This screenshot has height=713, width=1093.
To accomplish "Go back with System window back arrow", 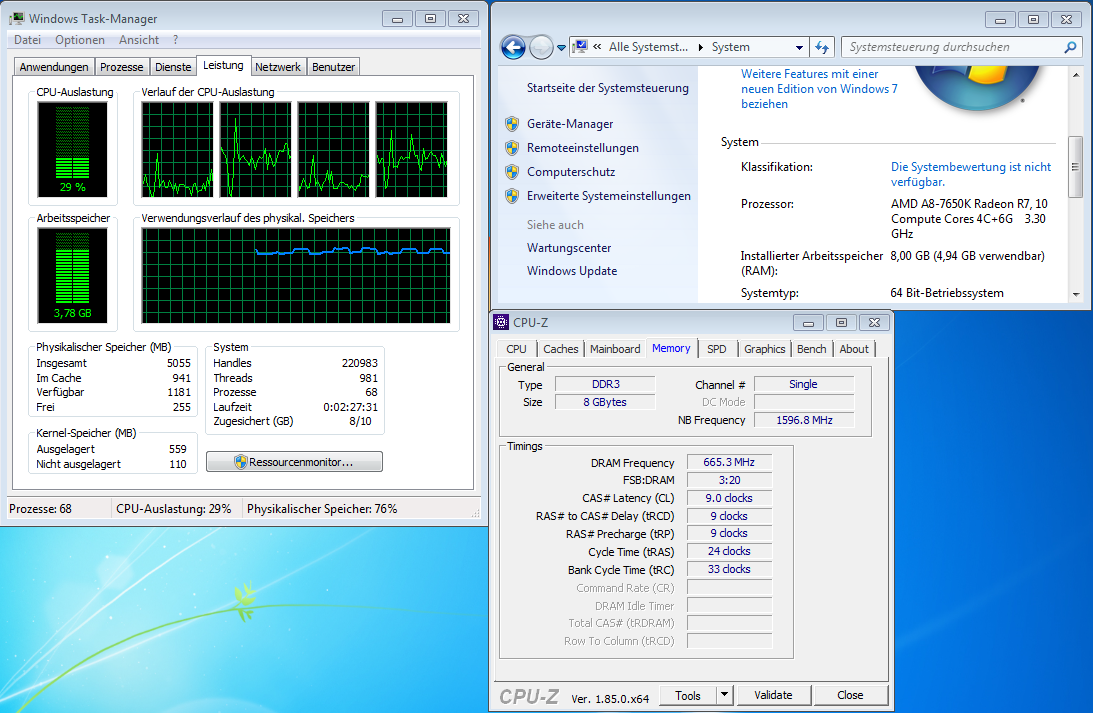I will click(x=514, y=47).
